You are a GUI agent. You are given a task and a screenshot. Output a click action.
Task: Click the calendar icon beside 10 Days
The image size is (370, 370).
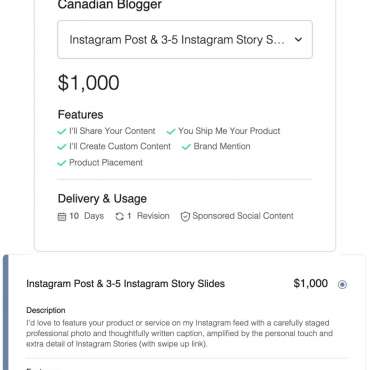[62, 217]
